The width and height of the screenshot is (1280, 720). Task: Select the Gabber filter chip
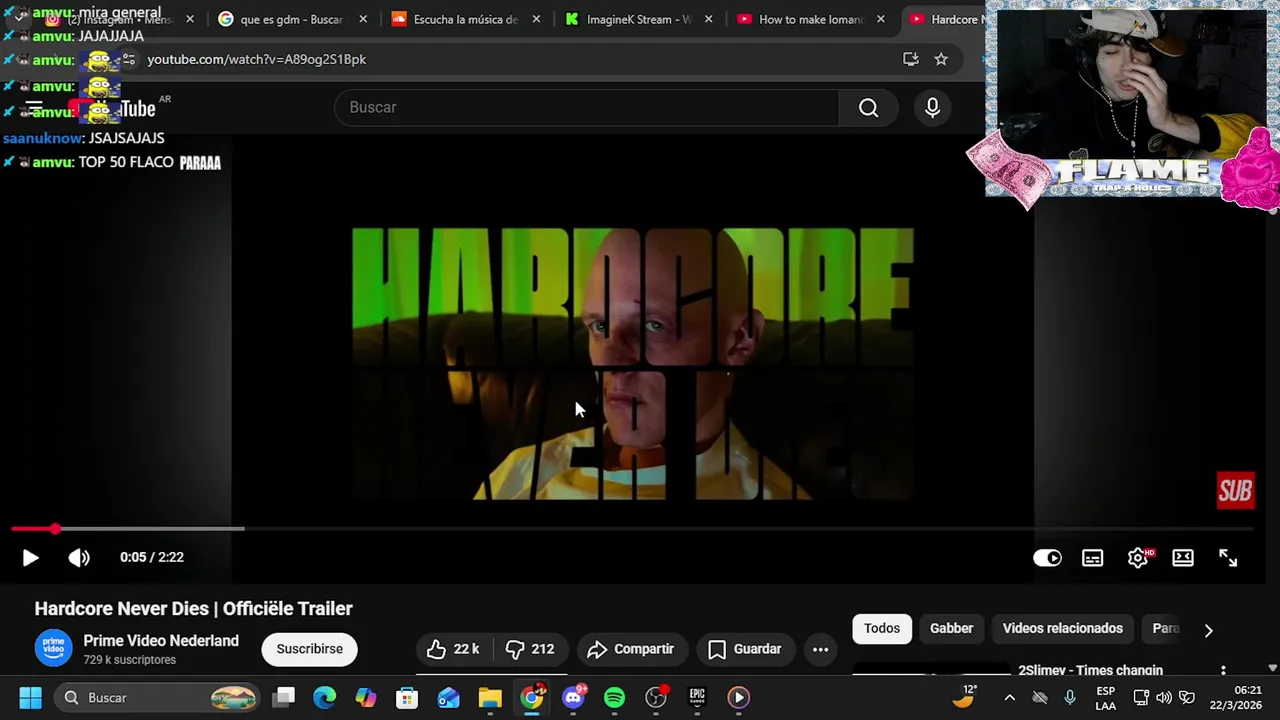point(951,628)
